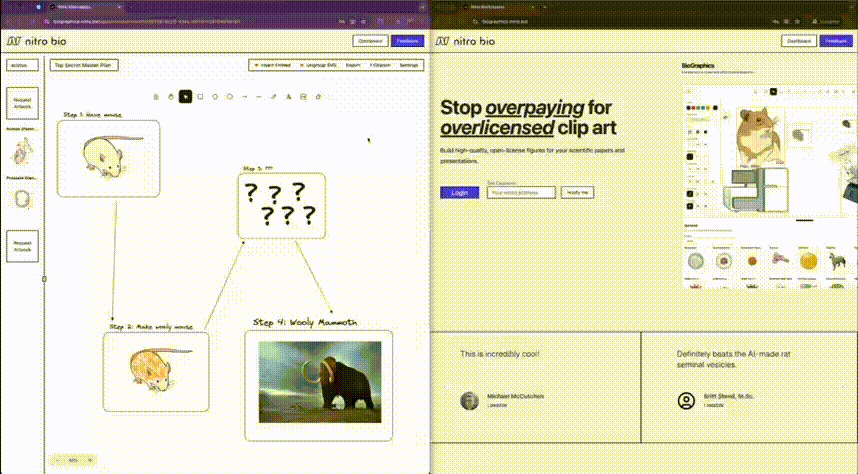This screenshot has height=474, width=858.
Task: Click the Insert image tool
Action: click(303, 97)
